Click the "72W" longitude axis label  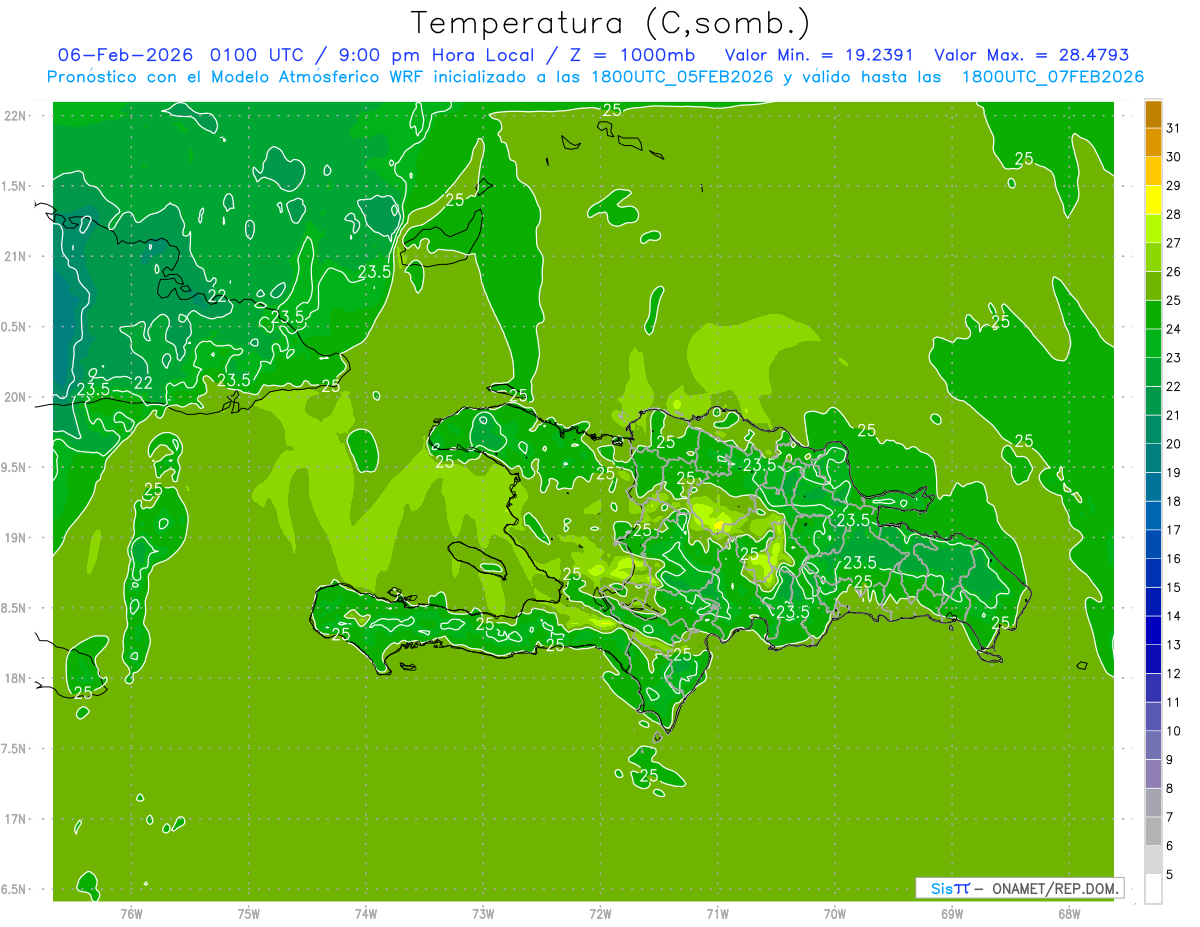tap(600, 913)
